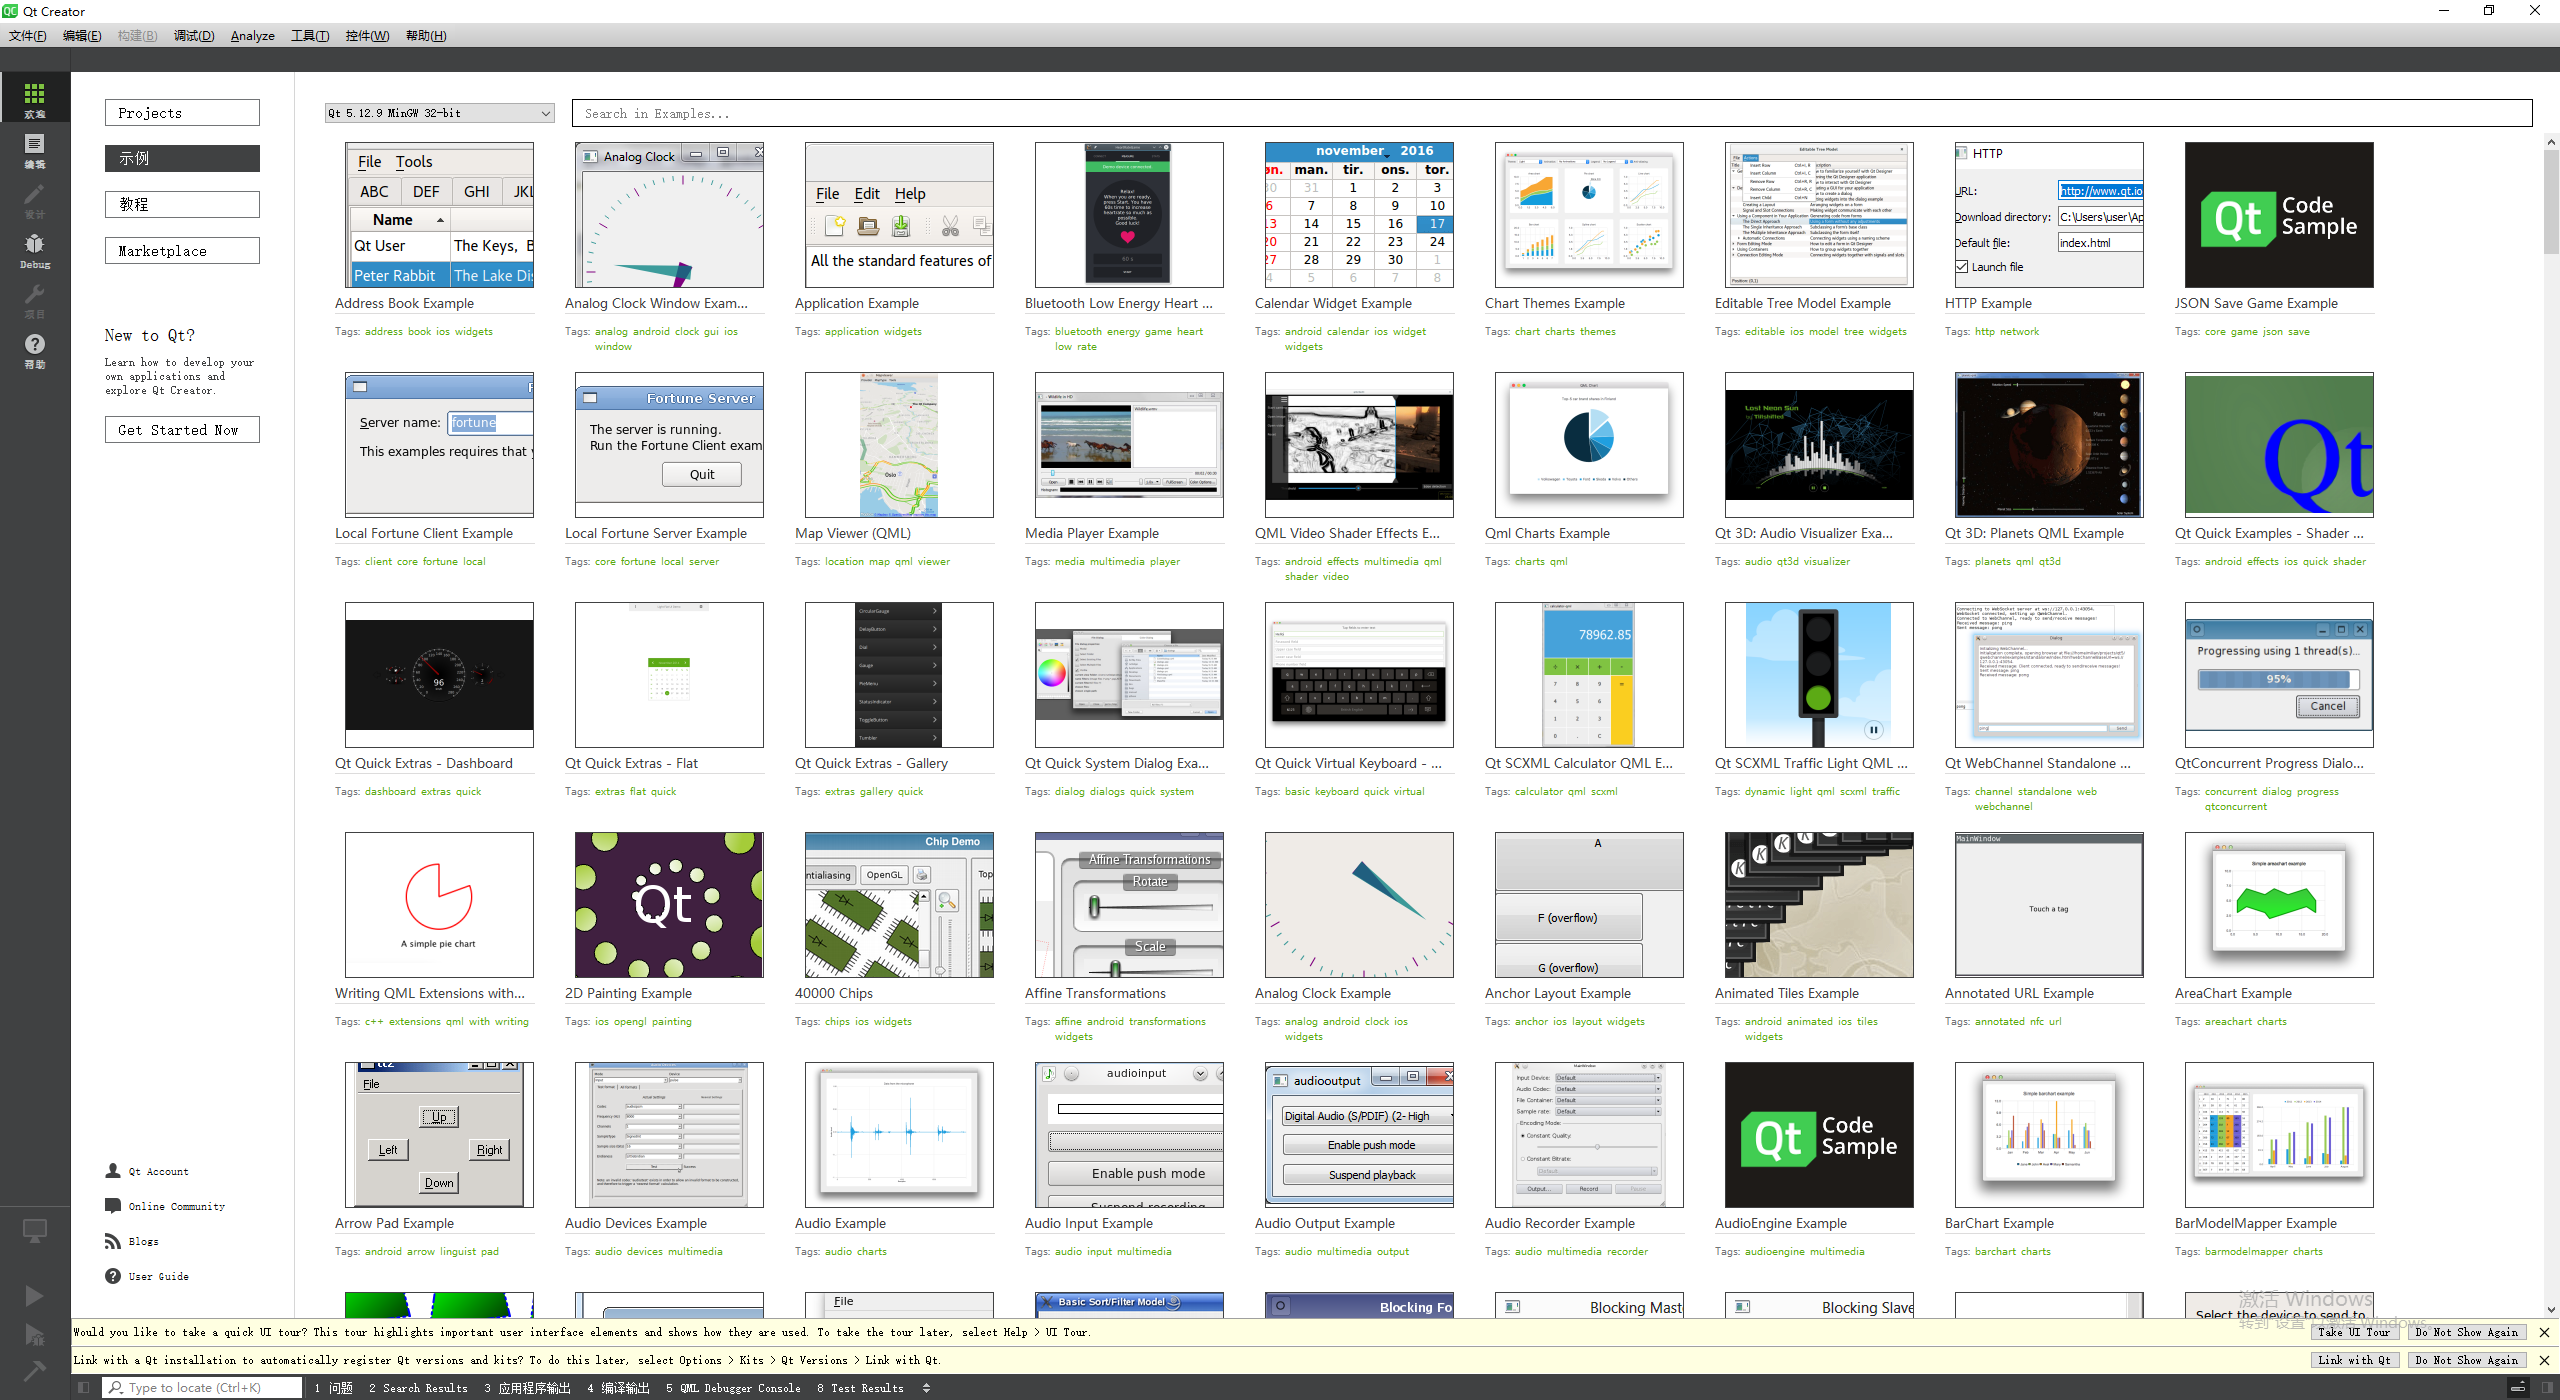
Task: Open the 编辑(E) menu
Action: pyautogui.click(x=82, y=36)
